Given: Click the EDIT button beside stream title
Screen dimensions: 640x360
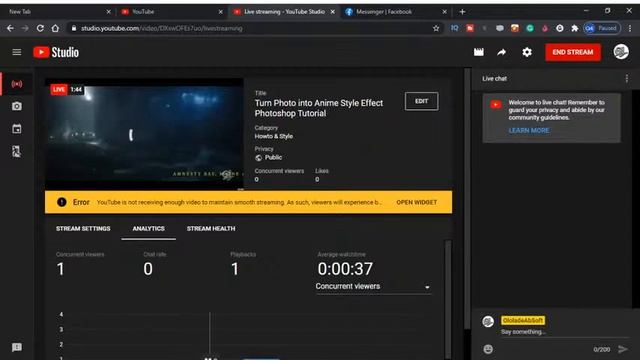Looking at the screenshot, I should 422,101.
